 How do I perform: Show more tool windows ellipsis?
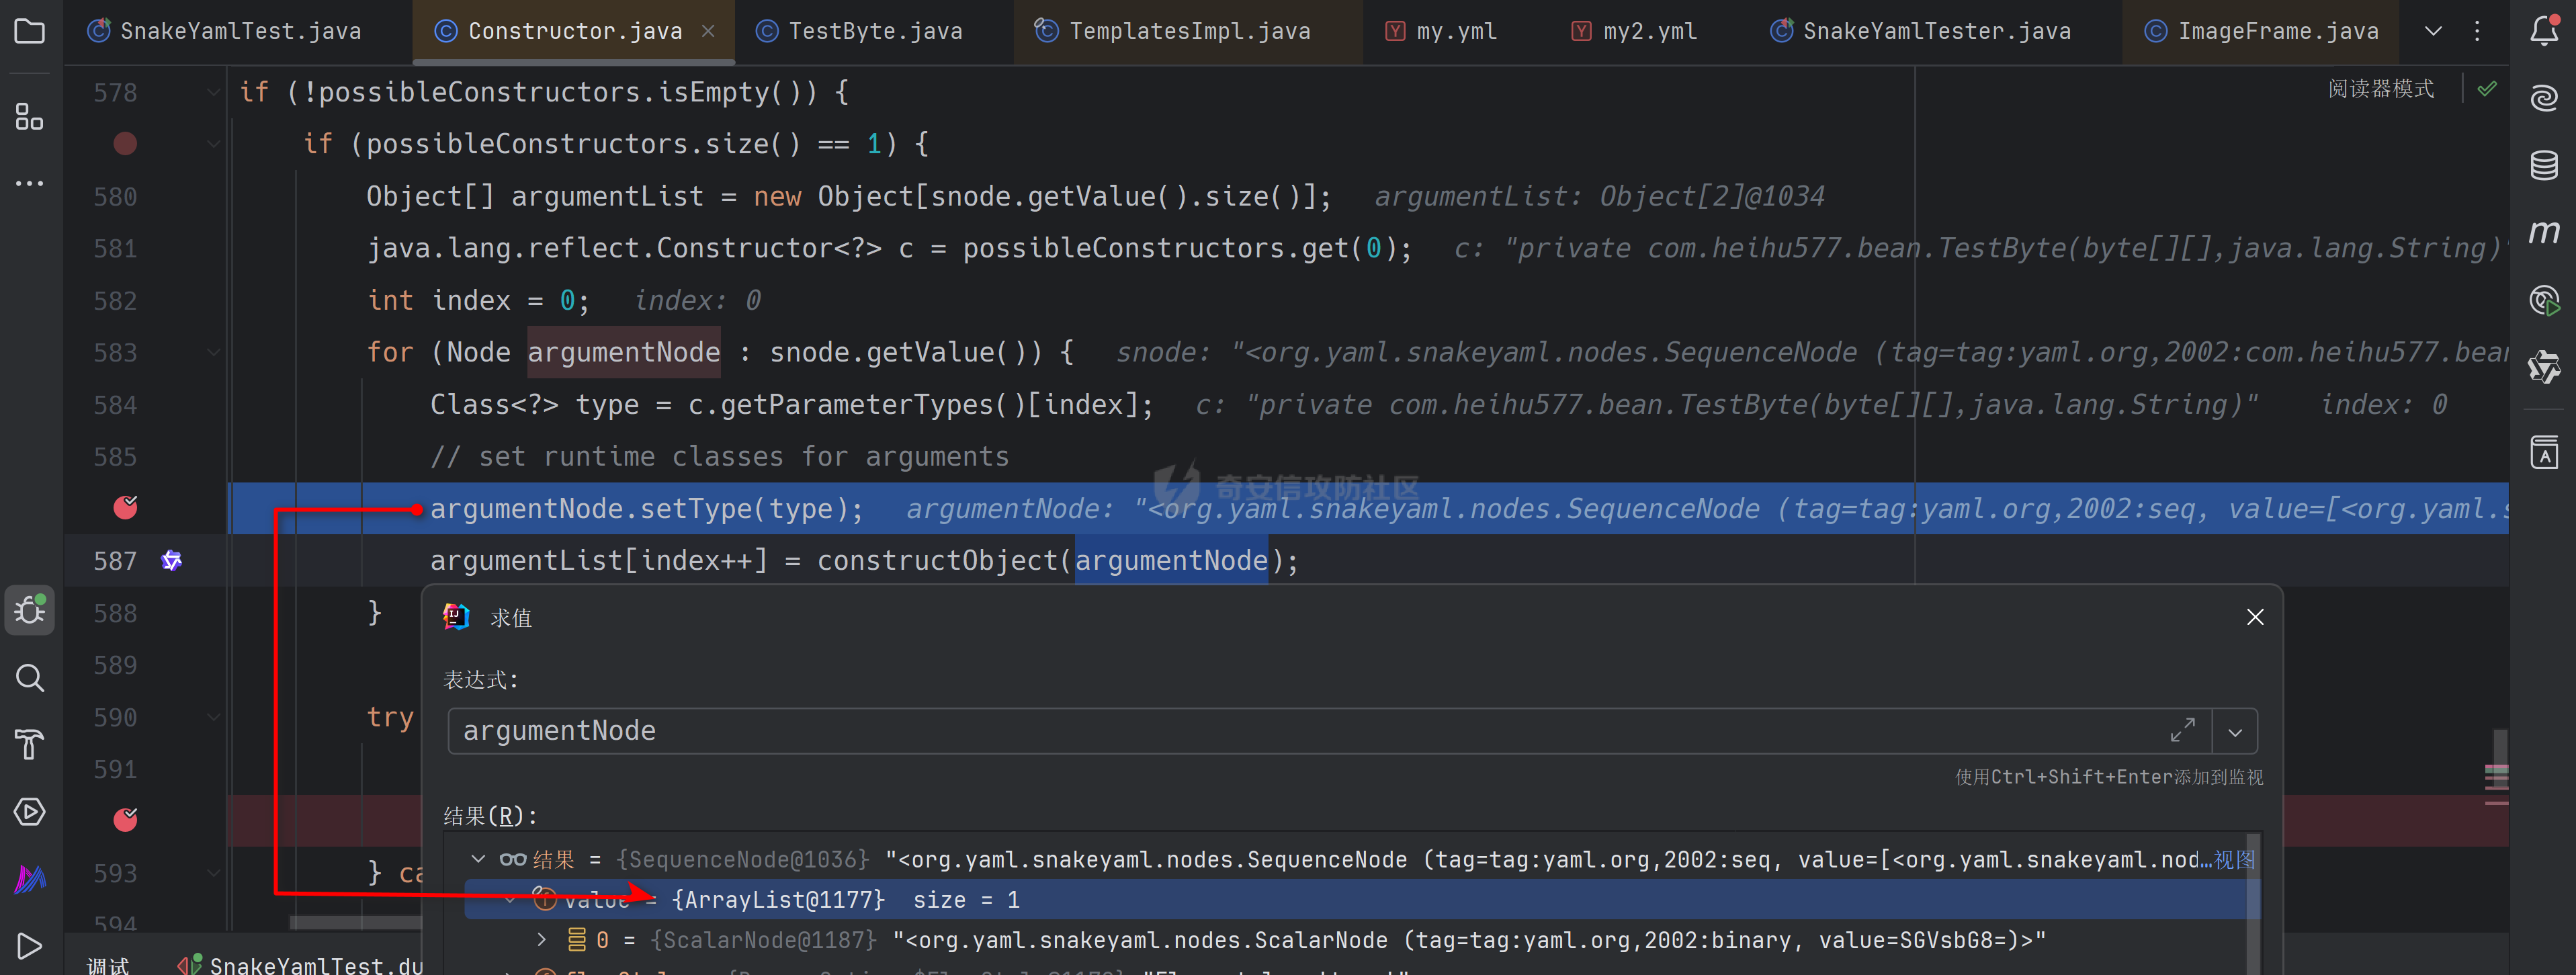click(x=30, y=183)
